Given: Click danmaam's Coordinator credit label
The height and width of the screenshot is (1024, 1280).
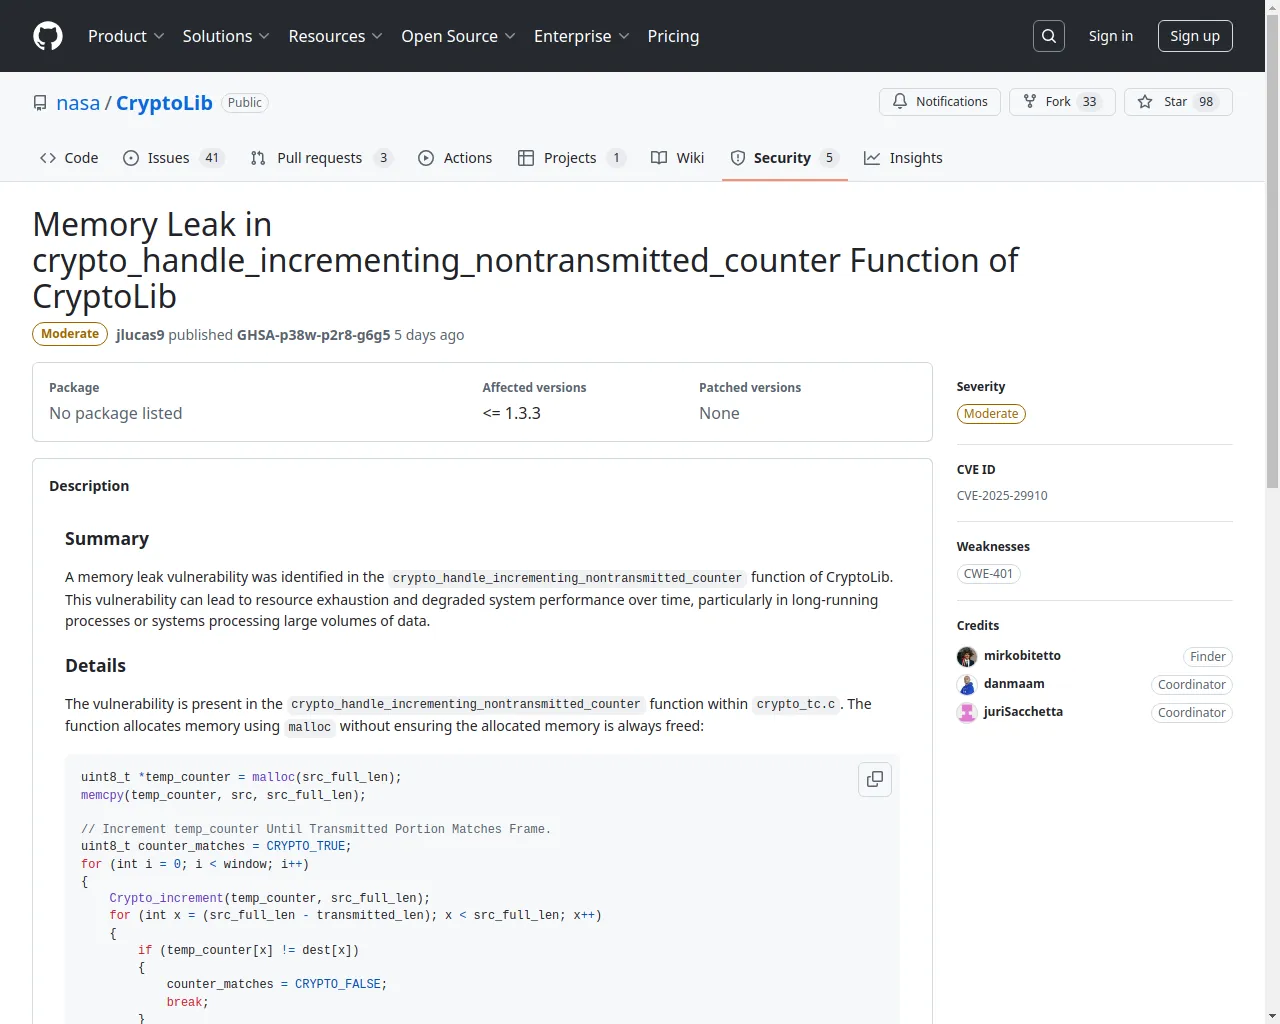Looking at the screenshot, I should [1191, 685].
